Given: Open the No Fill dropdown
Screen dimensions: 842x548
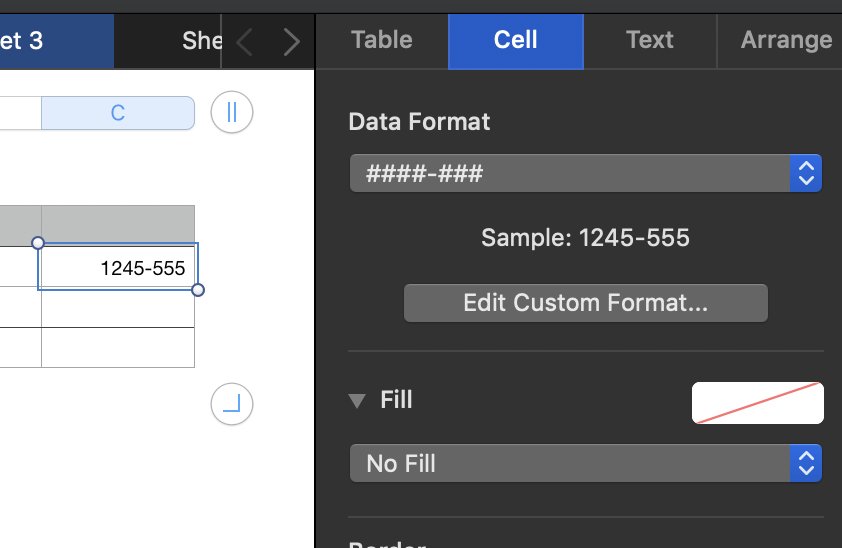Looking at the screenshot, I should 585,463.
